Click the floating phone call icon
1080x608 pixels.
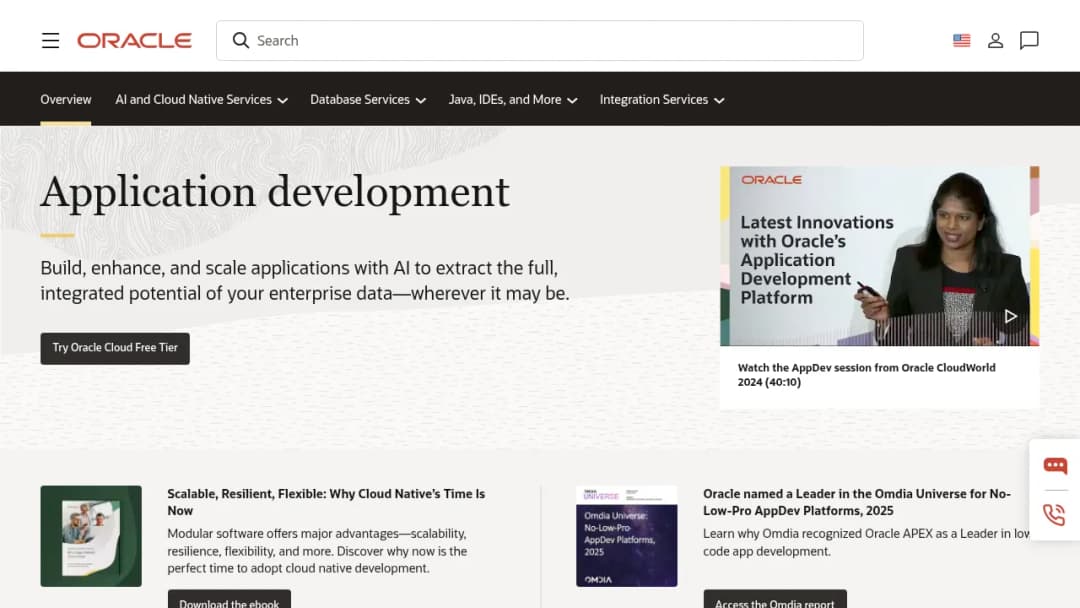1055,514
